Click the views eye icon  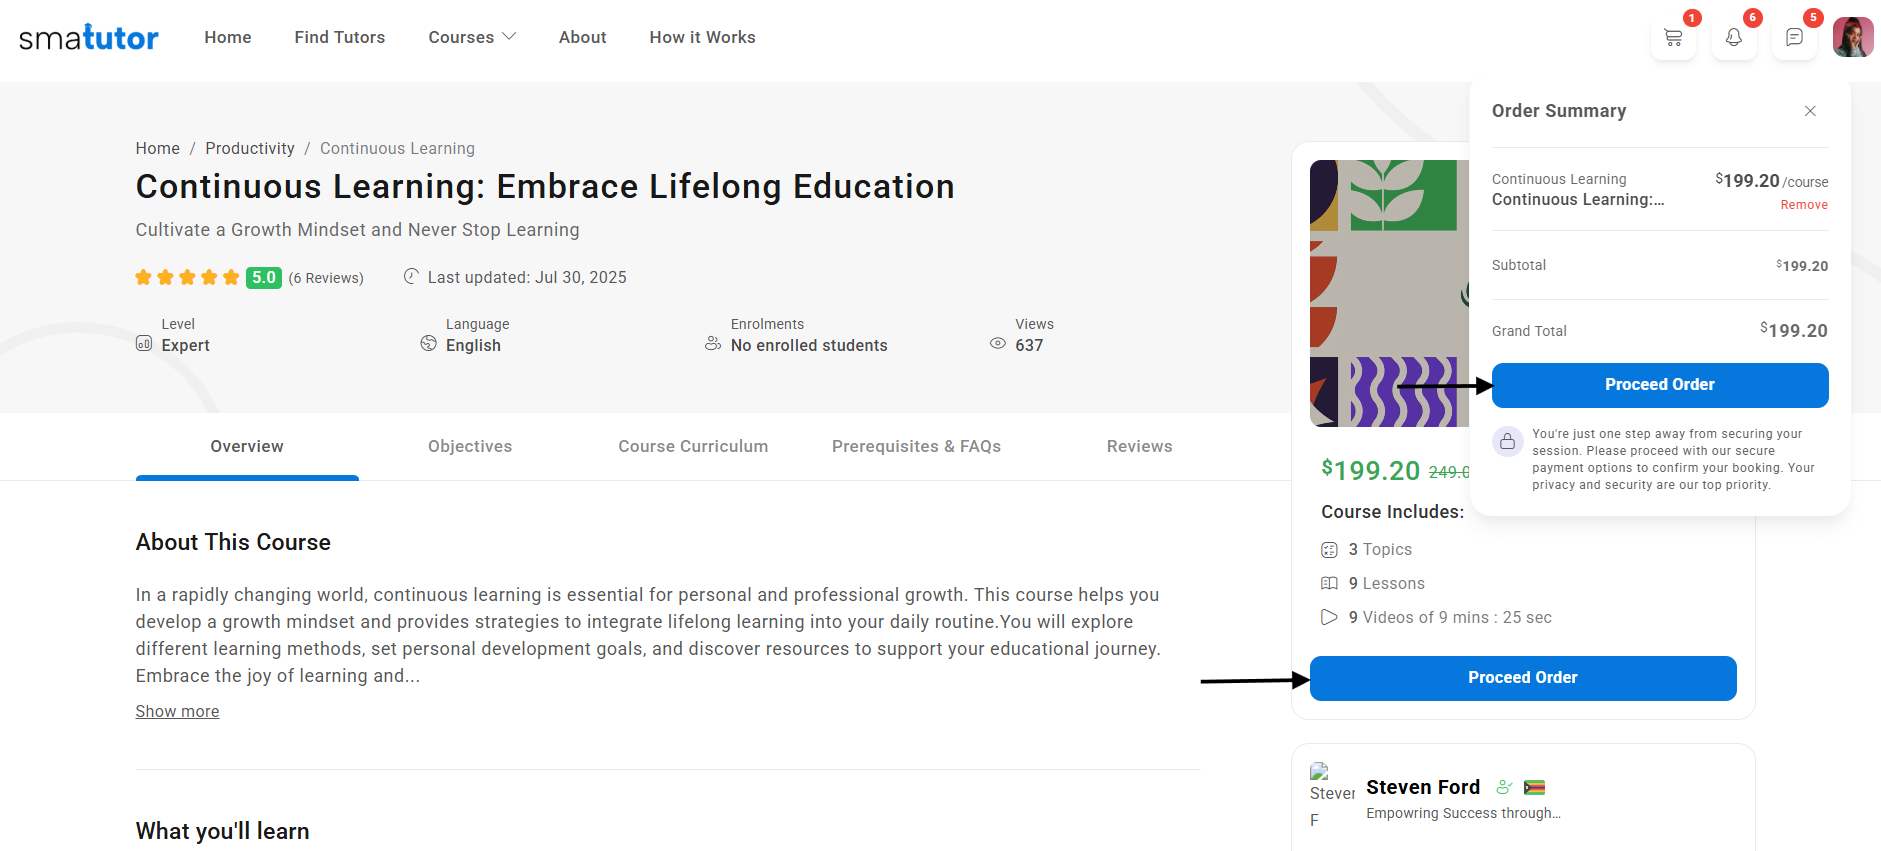997,344
